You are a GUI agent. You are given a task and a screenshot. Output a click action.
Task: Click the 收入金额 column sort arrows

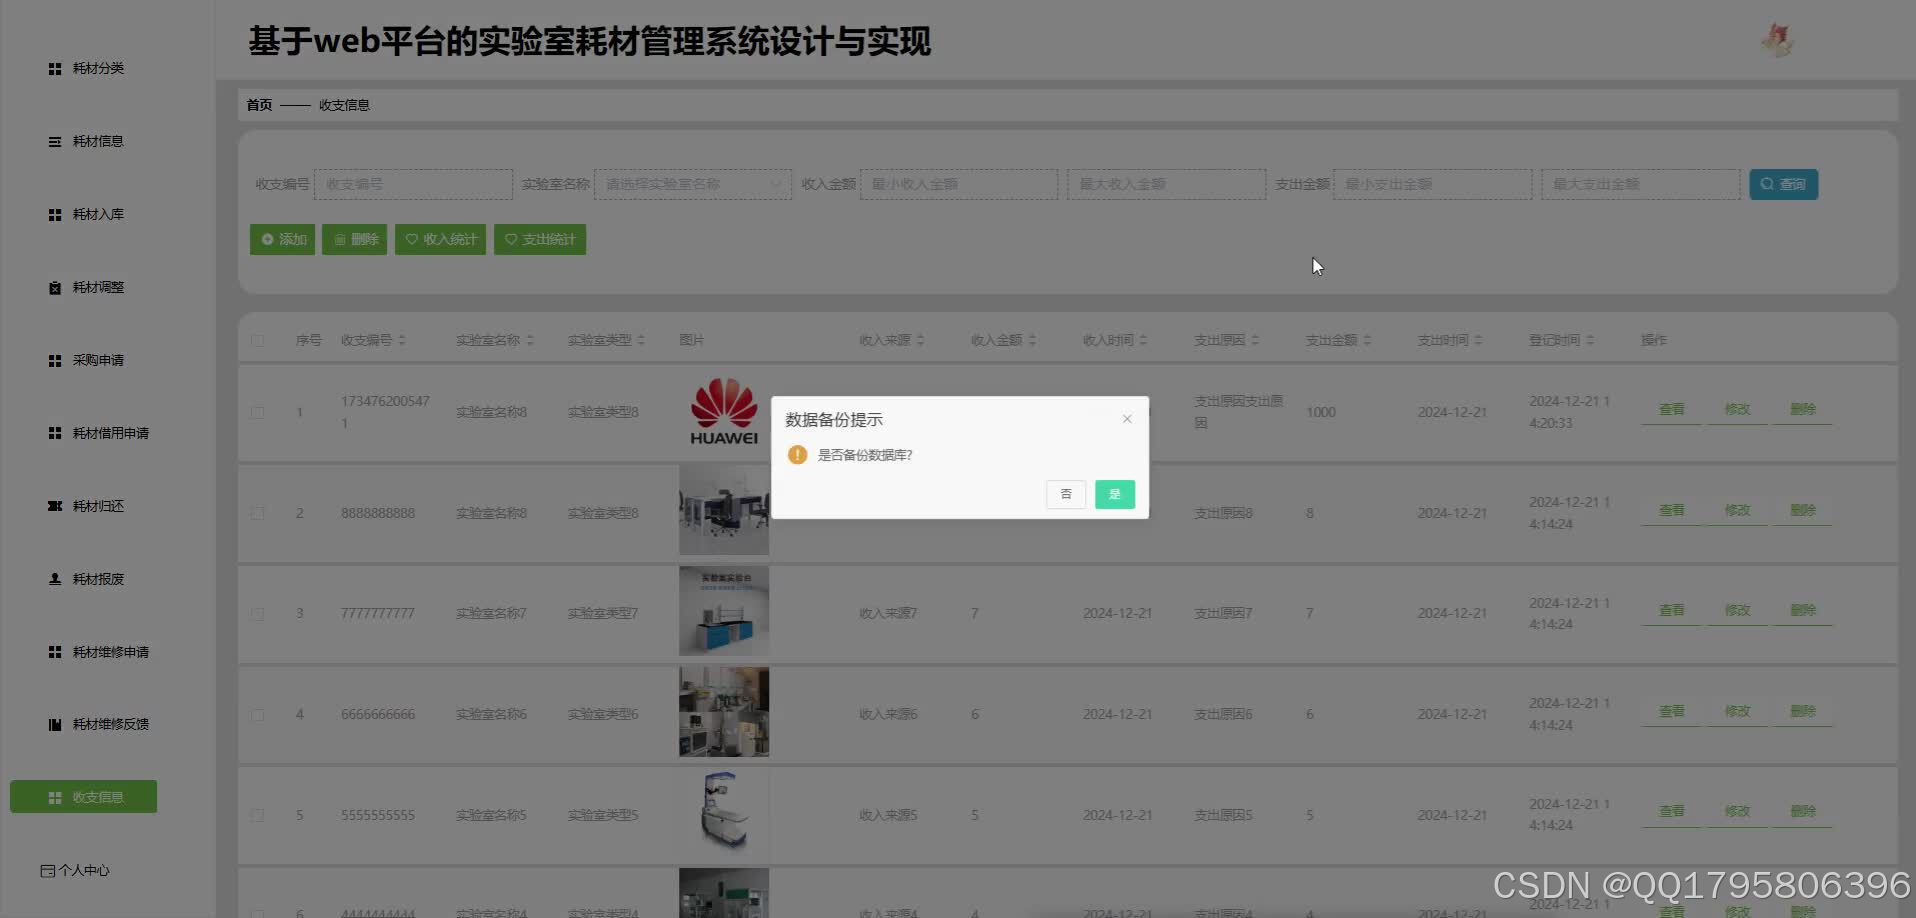click(x=1034, y=339)
